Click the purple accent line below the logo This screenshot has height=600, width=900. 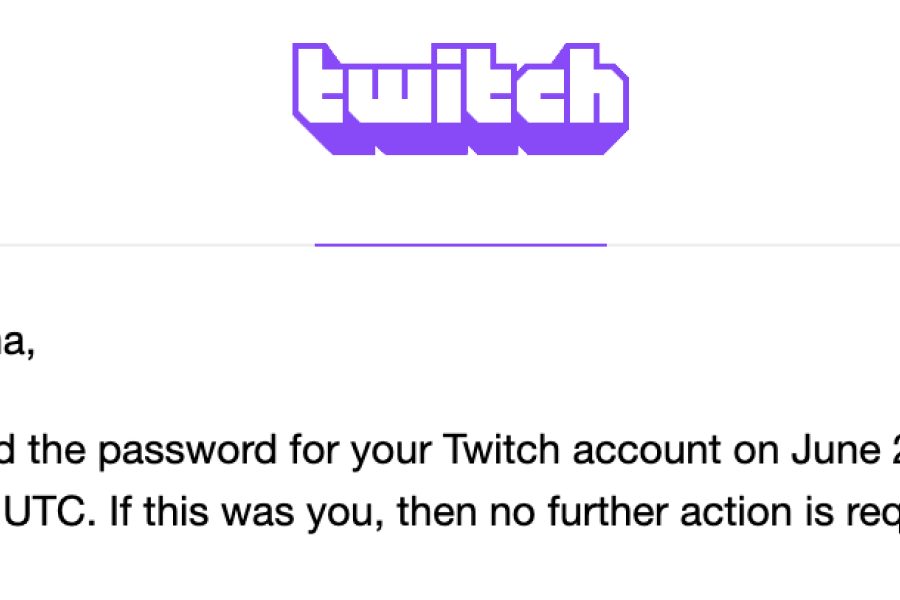point(461,244)
